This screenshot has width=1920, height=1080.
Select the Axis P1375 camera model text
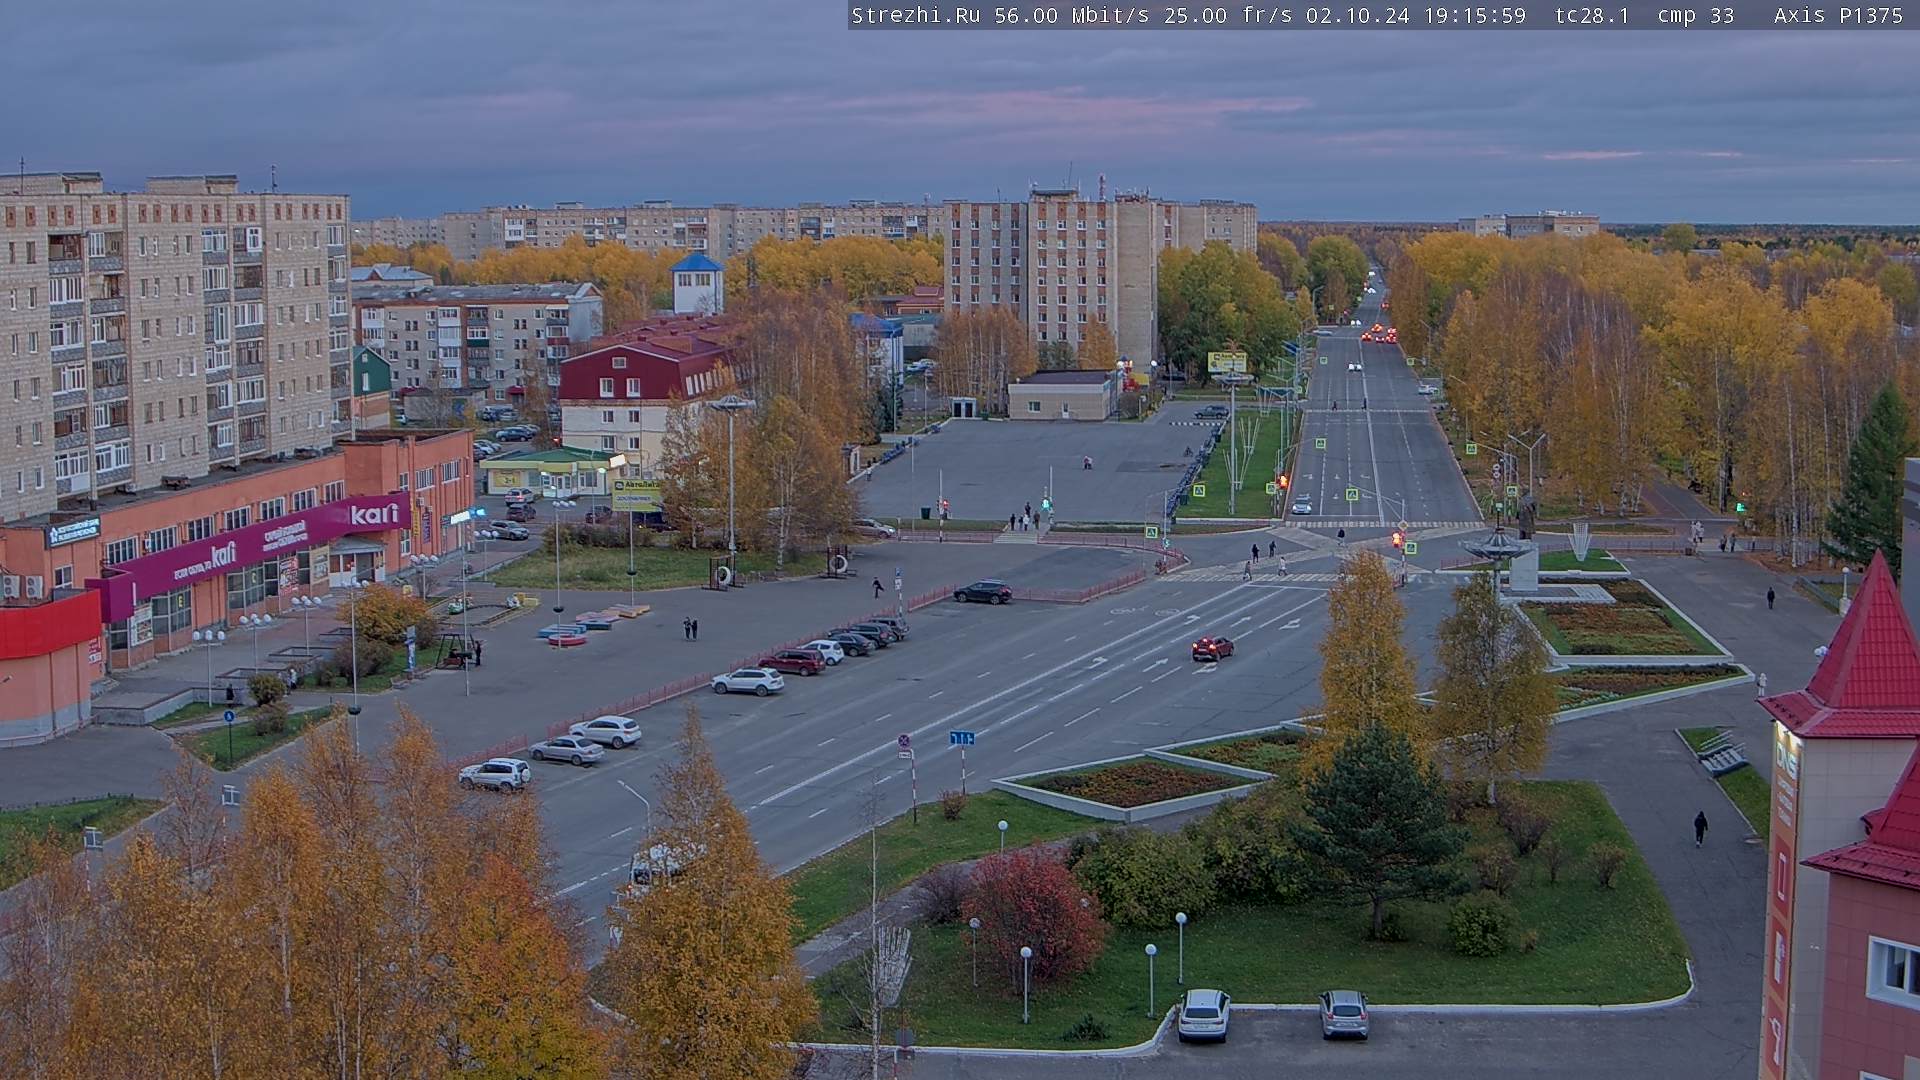coord(1838,16)
